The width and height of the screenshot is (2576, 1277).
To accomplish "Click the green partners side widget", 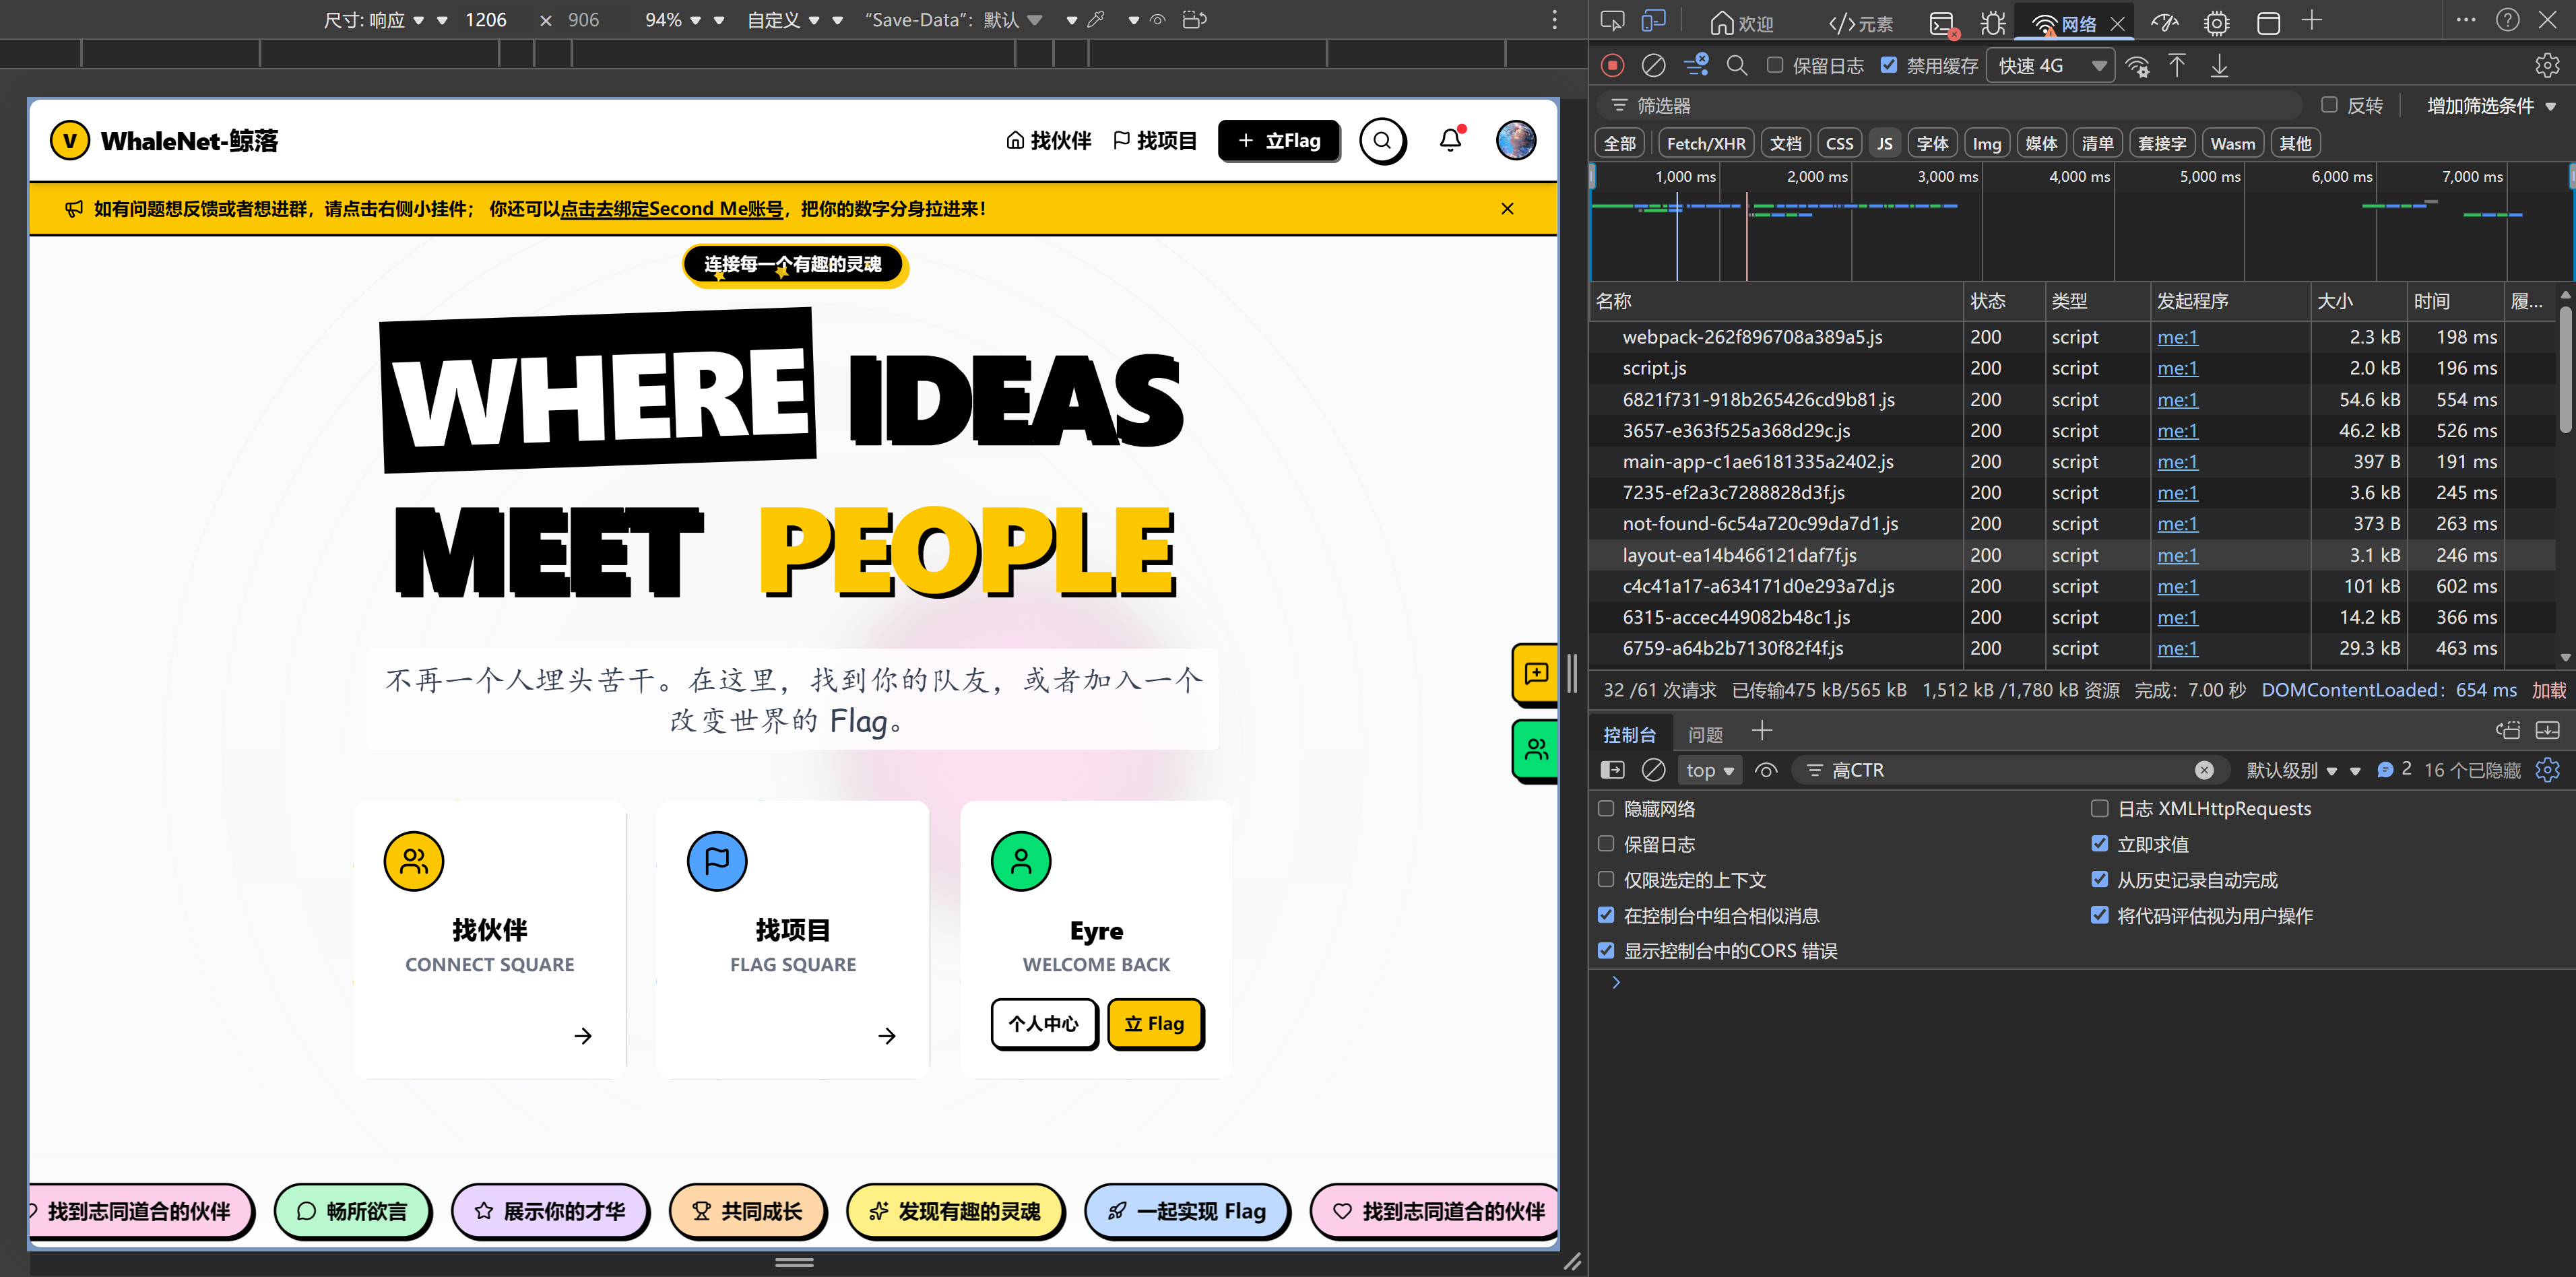I will tap(1536, 749).
